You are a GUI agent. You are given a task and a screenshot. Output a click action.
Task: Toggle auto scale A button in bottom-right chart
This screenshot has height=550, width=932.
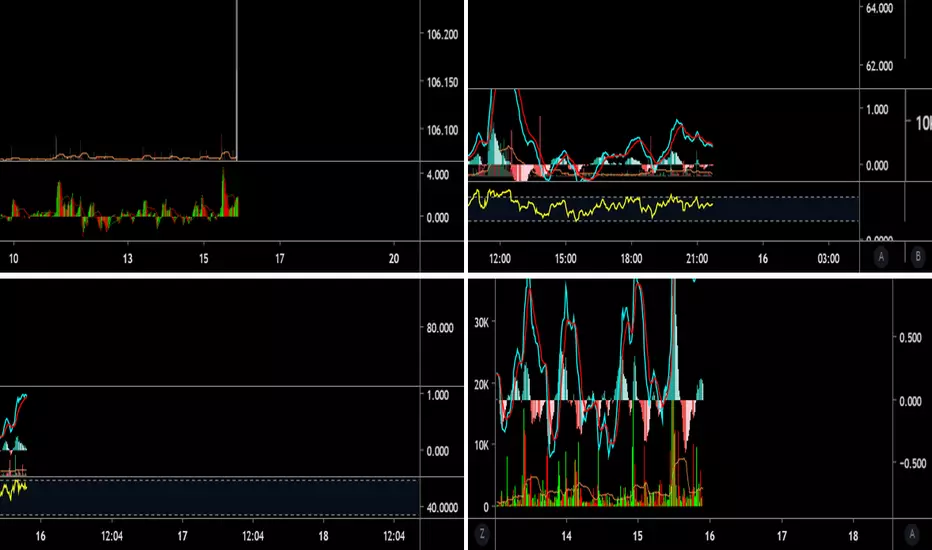tap(912, 534)
